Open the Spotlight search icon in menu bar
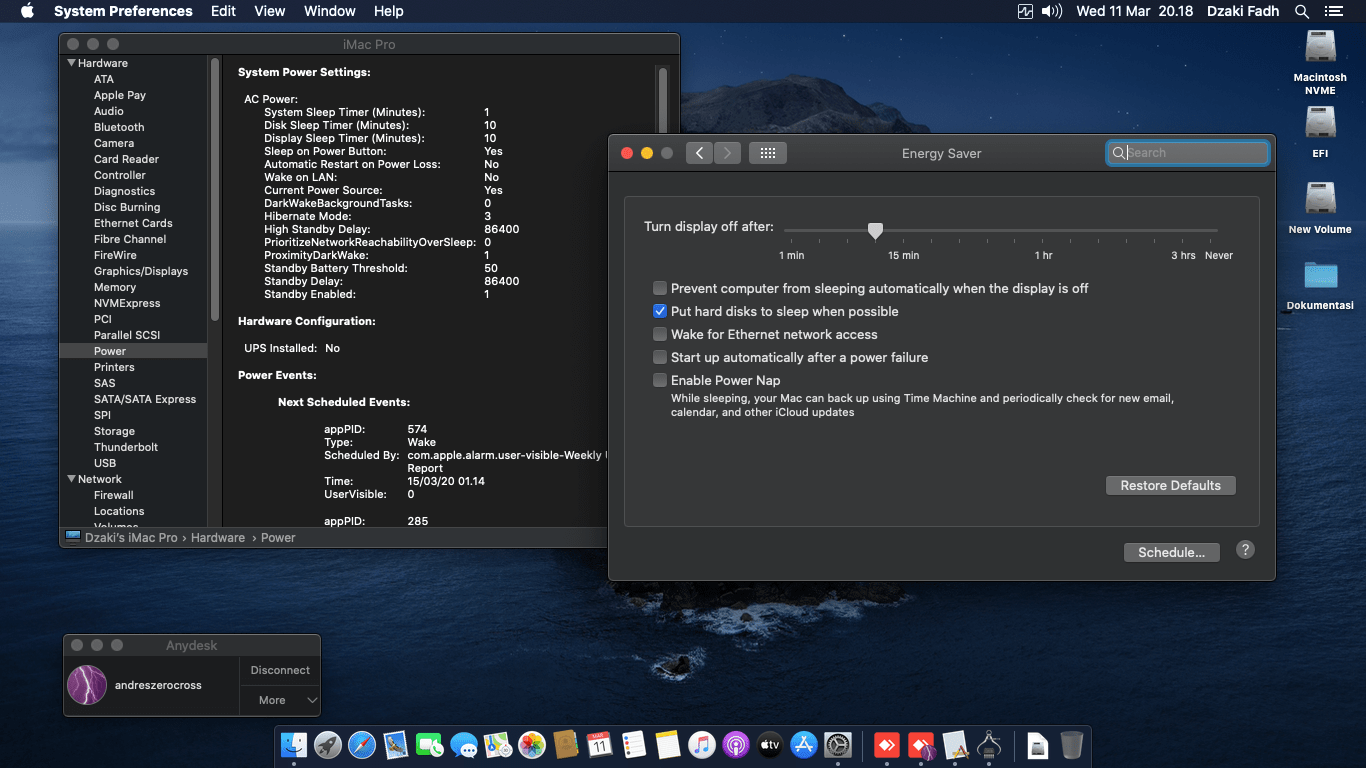 click(1301, 11)
